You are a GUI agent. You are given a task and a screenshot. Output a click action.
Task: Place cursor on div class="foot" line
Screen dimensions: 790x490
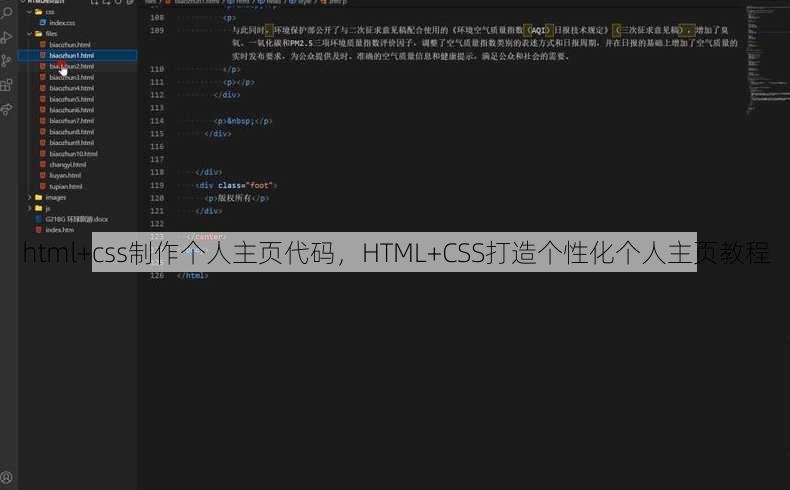click(236, 185)
